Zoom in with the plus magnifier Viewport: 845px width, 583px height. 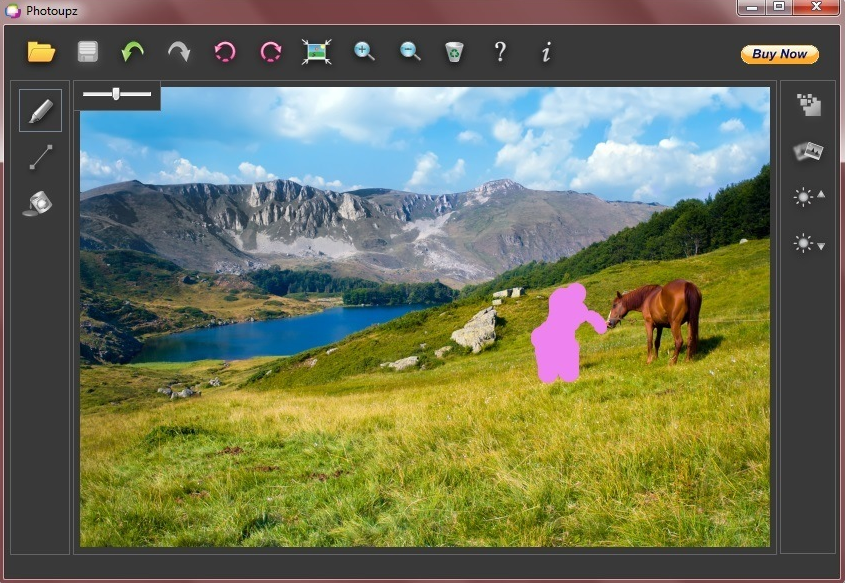tap(364, 52)
